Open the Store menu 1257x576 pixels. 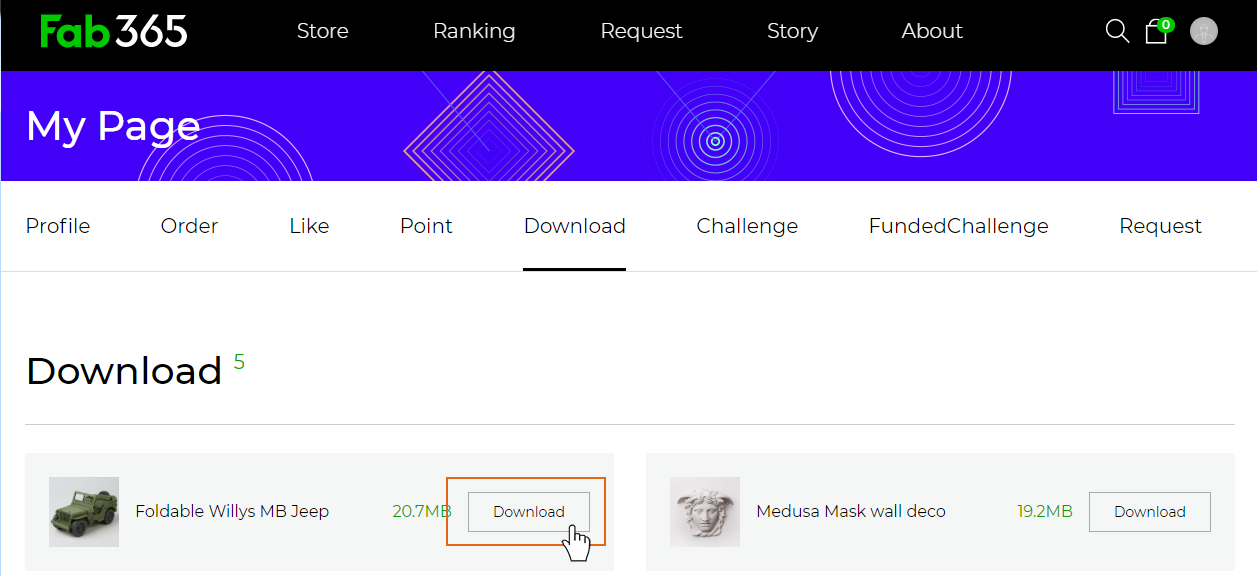322,31
